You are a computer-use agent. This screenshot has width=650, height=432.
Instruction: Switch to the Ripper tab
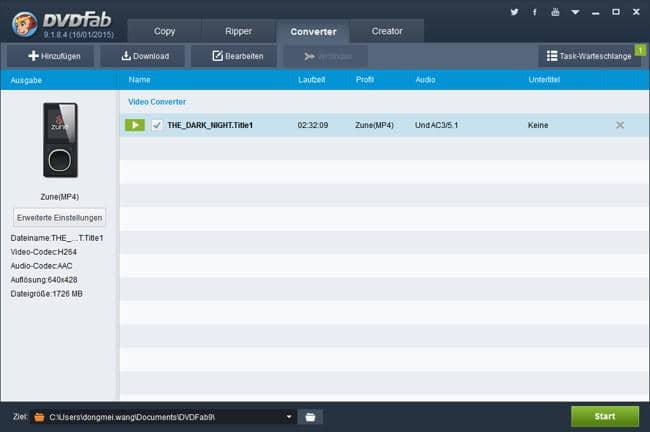(239, 31)
